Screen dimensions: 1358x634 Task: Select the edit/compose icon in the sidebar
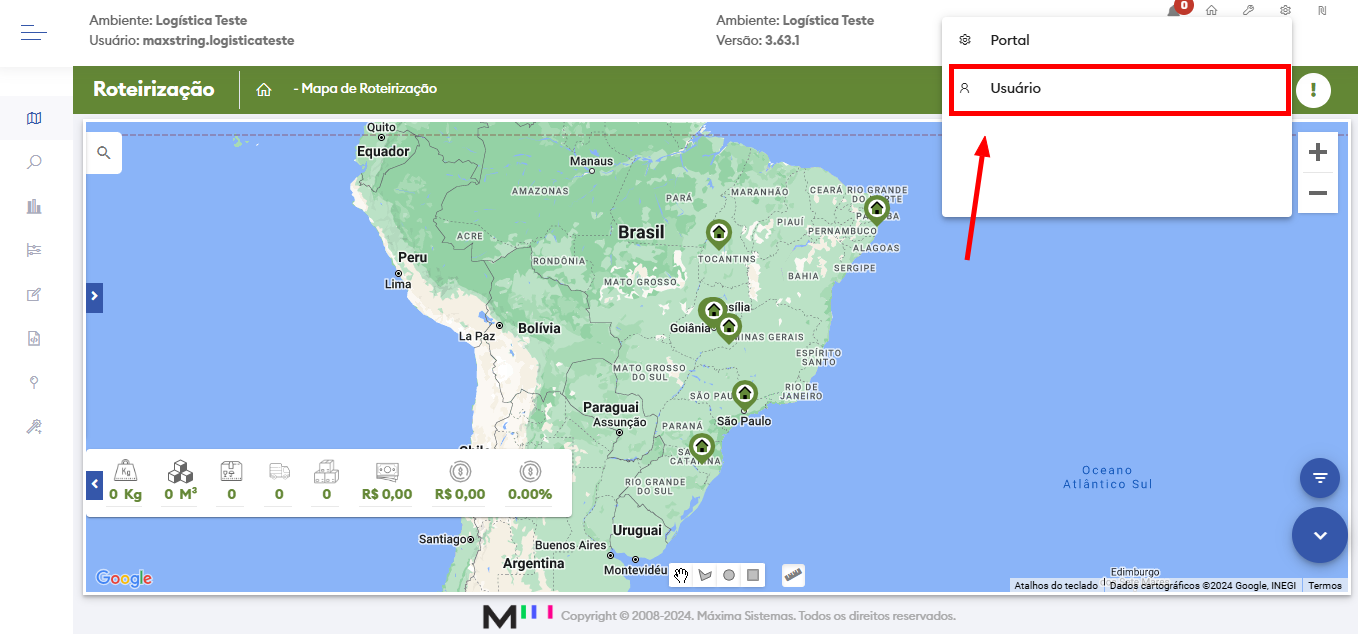pos(33,294)
